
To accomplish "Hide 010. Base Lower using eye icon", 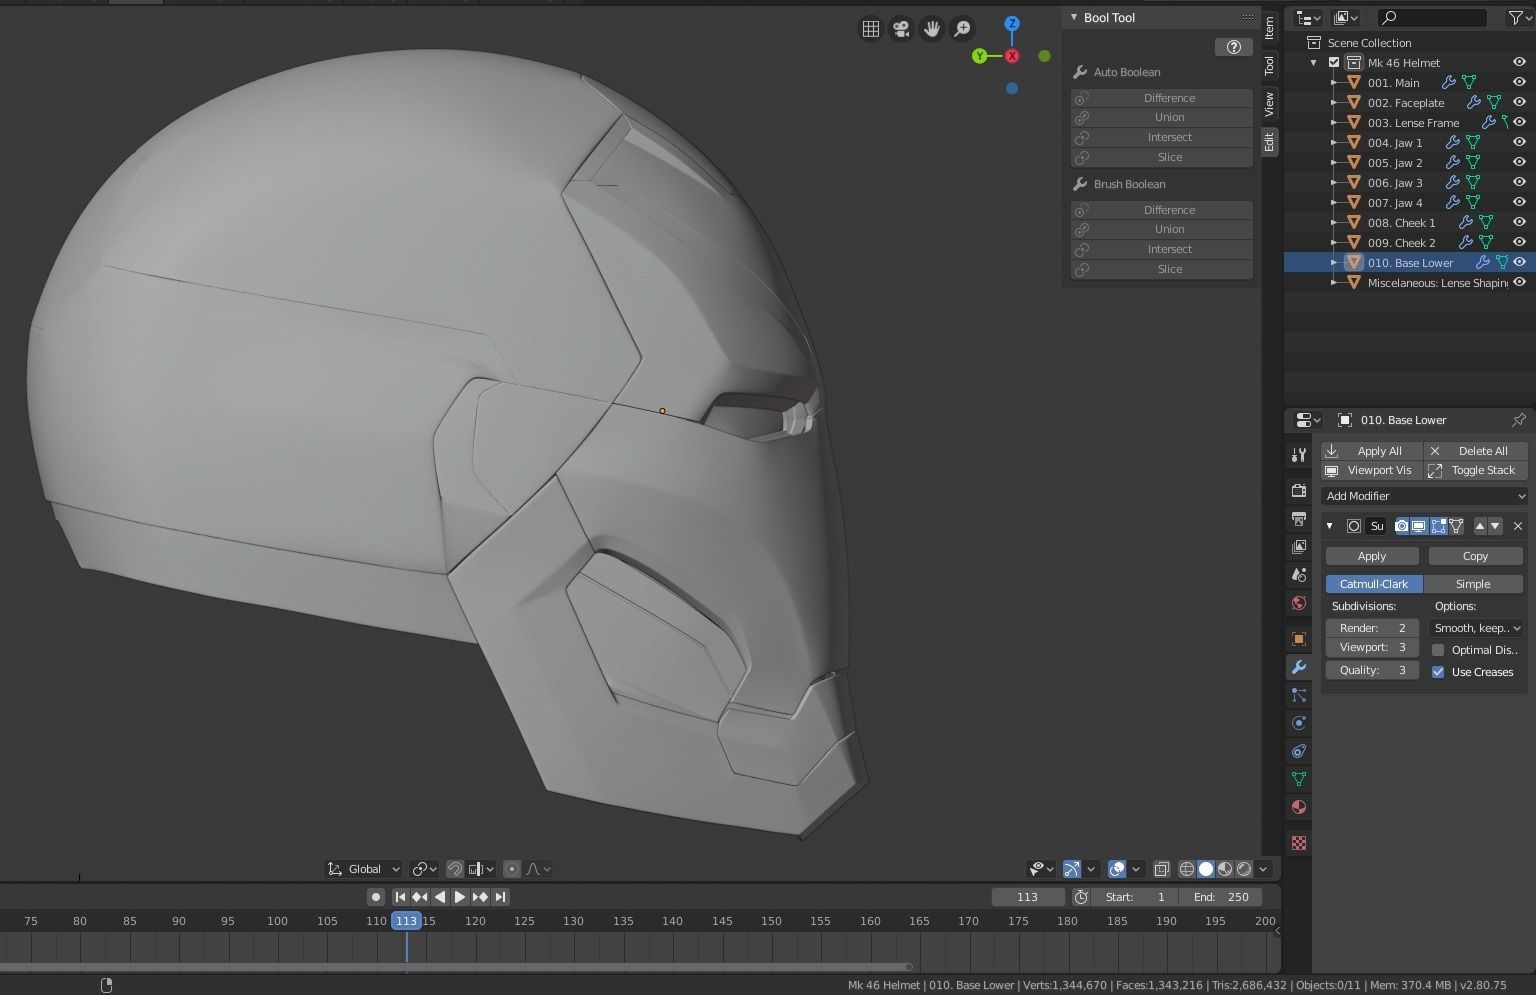I will 1519,263.
